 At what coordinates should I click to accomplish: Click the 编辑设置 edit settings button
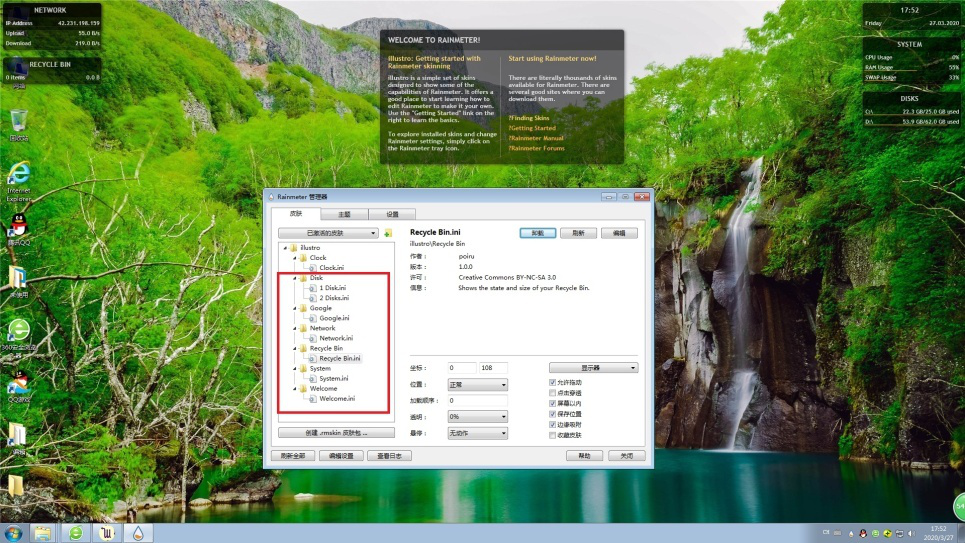[341, 456]
